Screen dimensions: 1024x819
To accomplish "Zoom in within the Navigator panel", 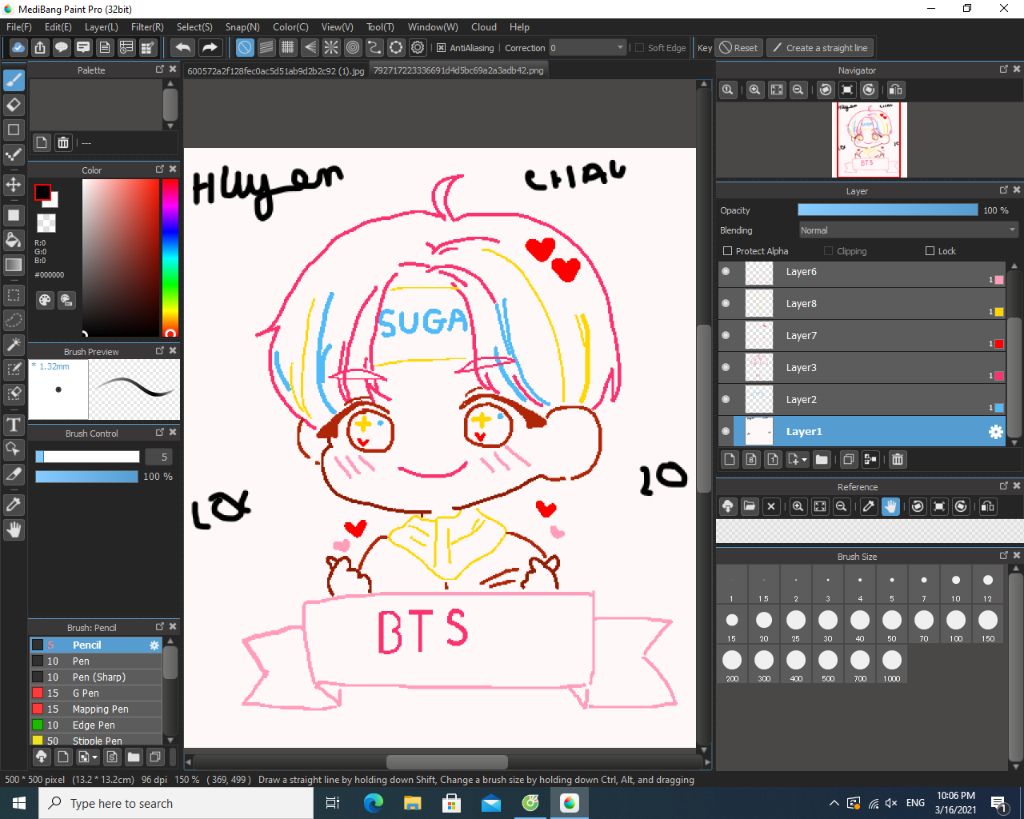I will (x=754, y=90).
